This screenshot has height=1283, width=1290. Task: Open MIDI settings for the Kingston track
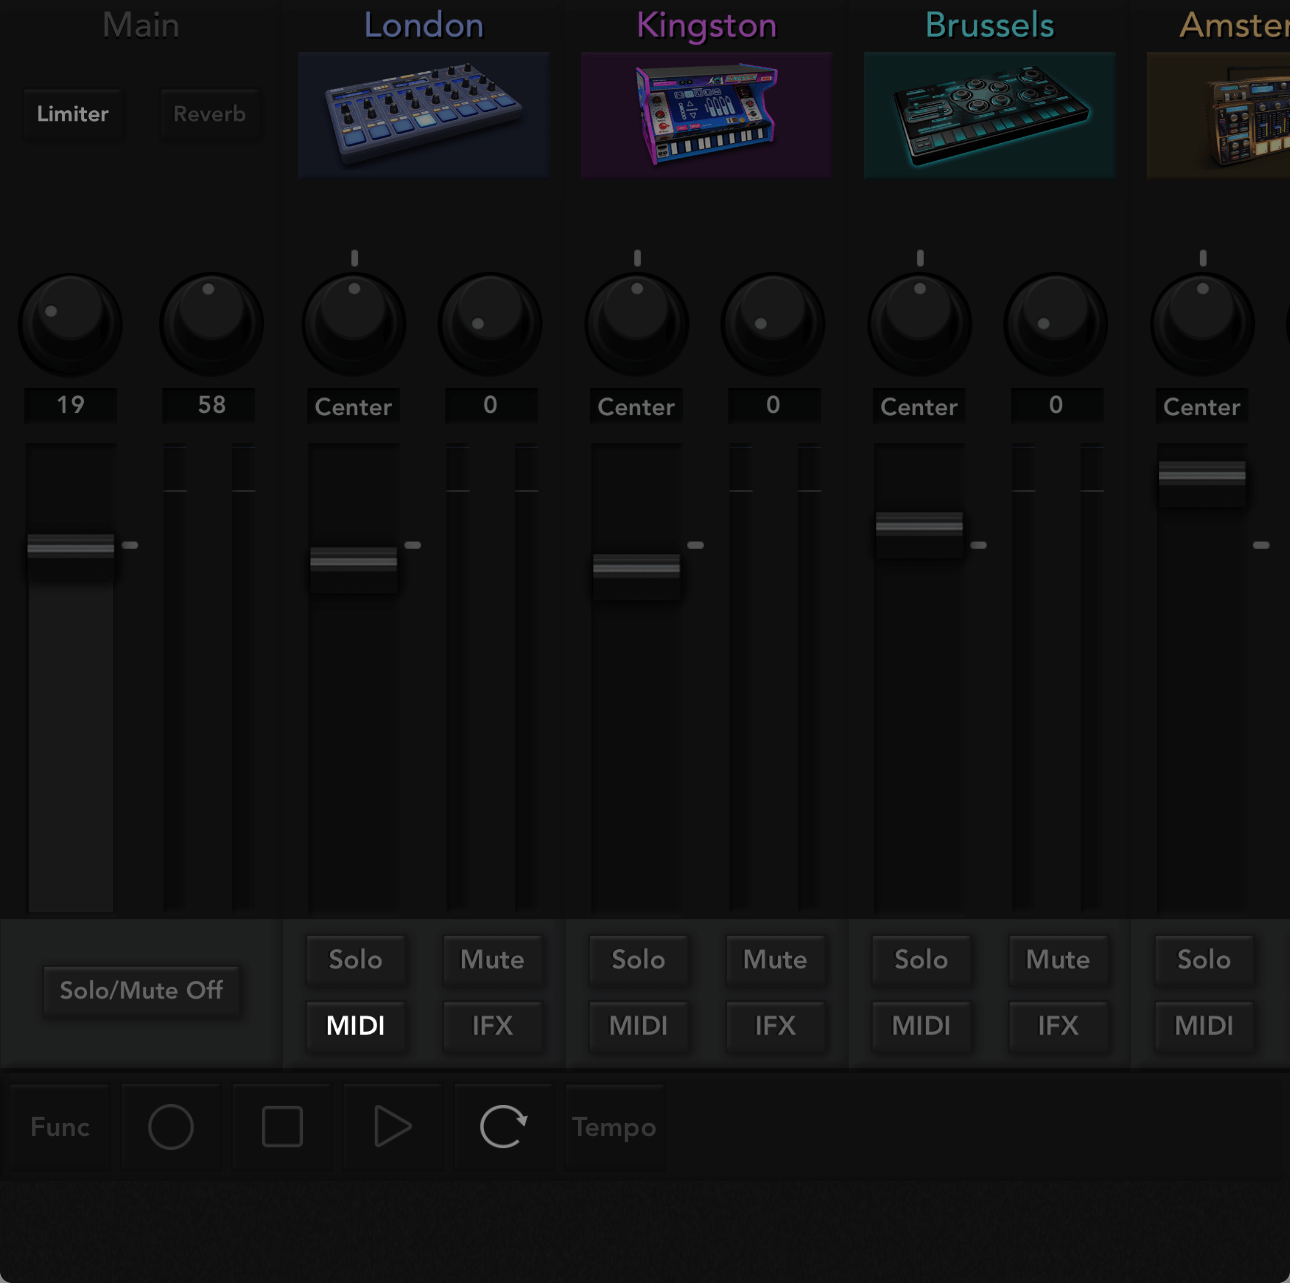pos(638,1026)
